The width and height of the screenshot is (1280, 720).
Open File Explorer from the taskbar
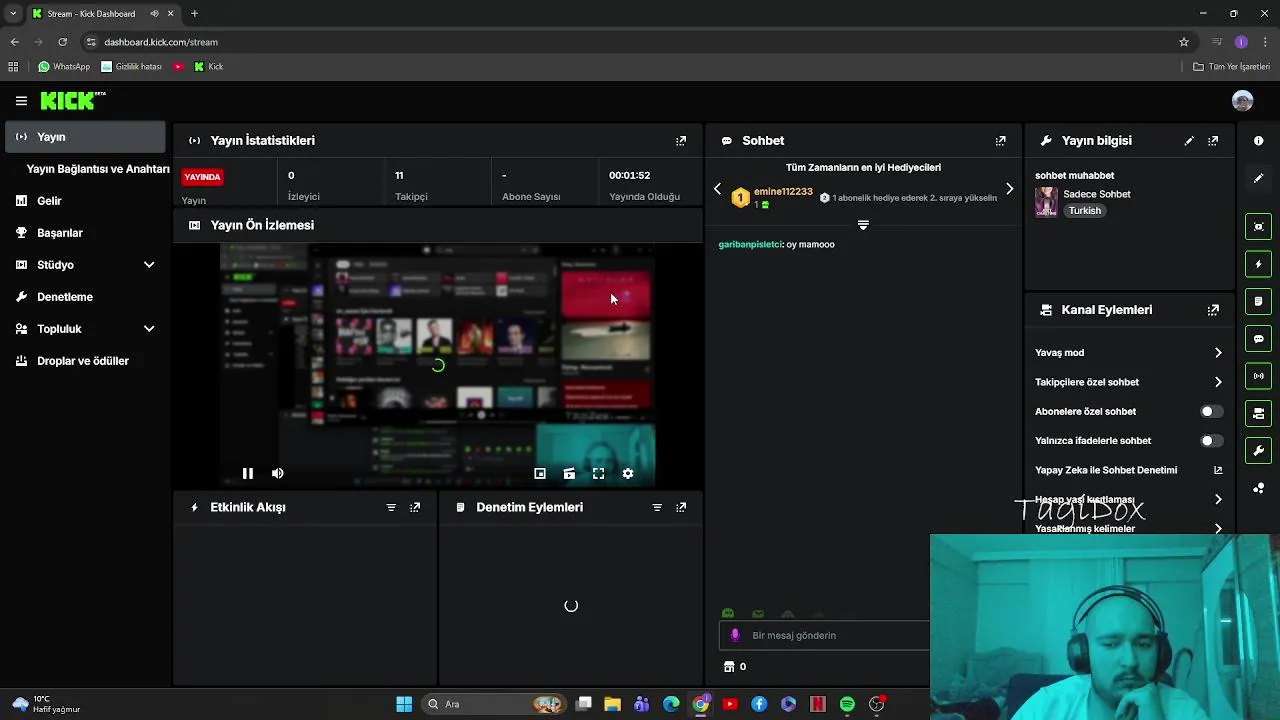coord(613,705)
